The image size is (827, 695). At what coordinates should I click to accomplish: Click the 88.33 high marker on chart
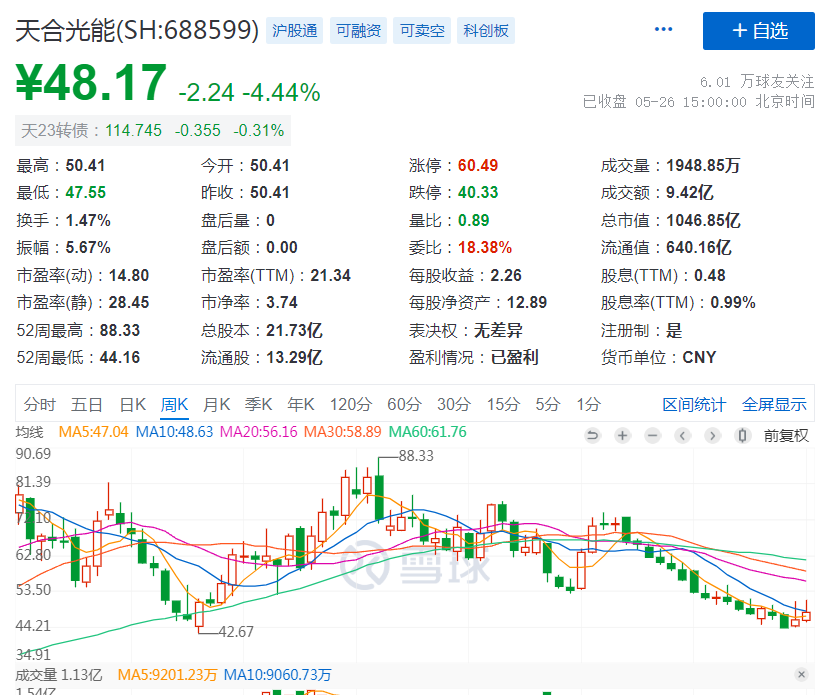click(x=416, y=456)
